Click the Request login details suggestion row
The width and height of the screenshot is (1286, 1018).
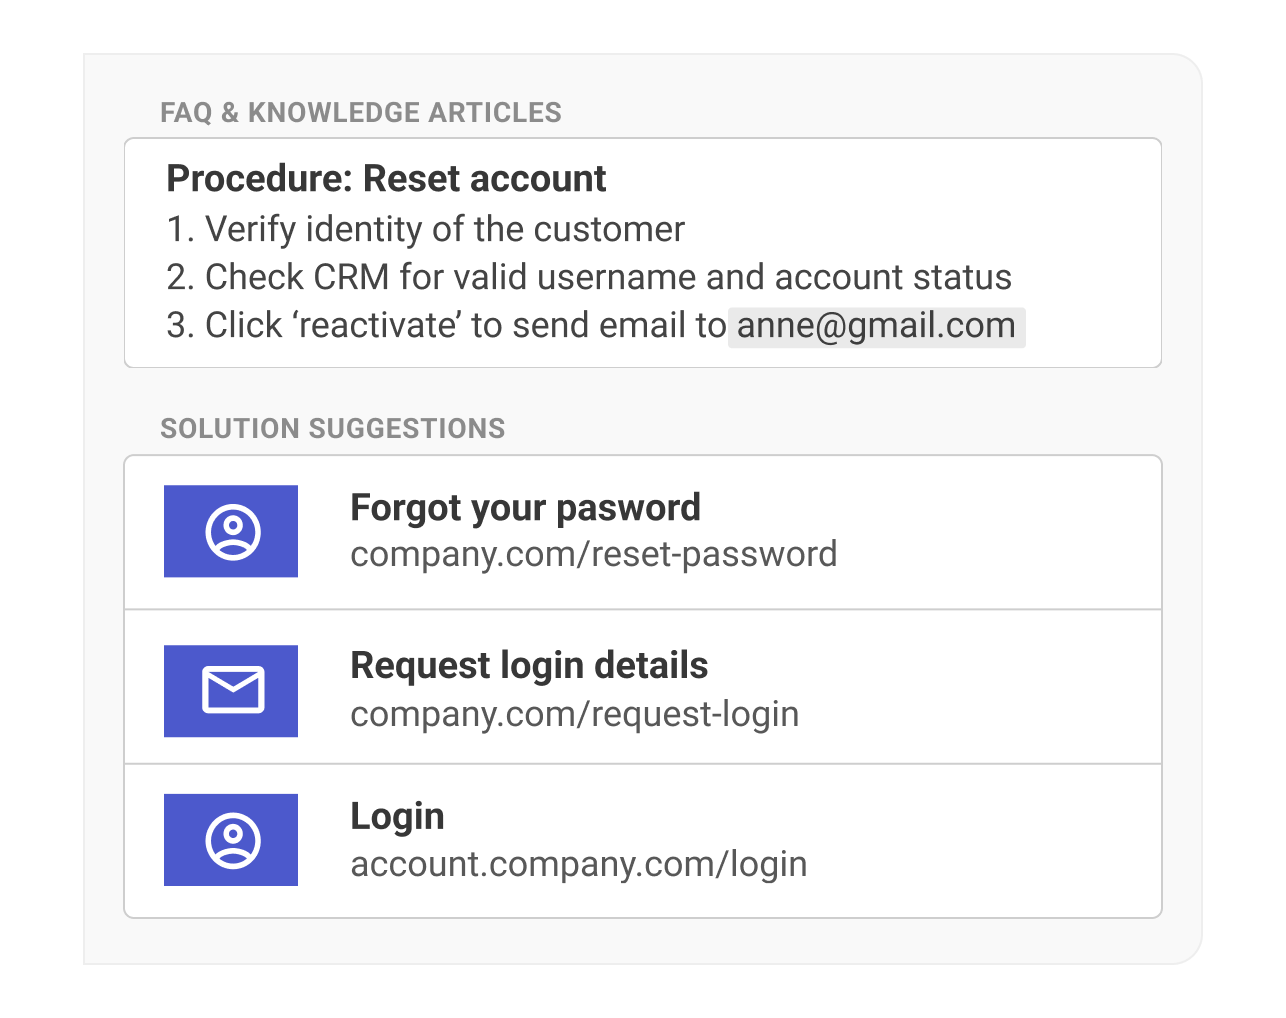643,687
